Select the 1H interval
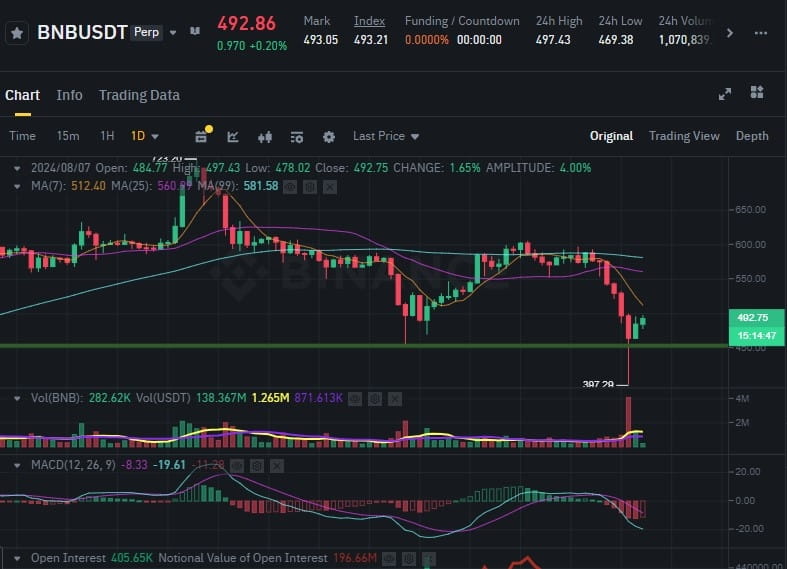 pyautogui.click(x=107, y=136)
